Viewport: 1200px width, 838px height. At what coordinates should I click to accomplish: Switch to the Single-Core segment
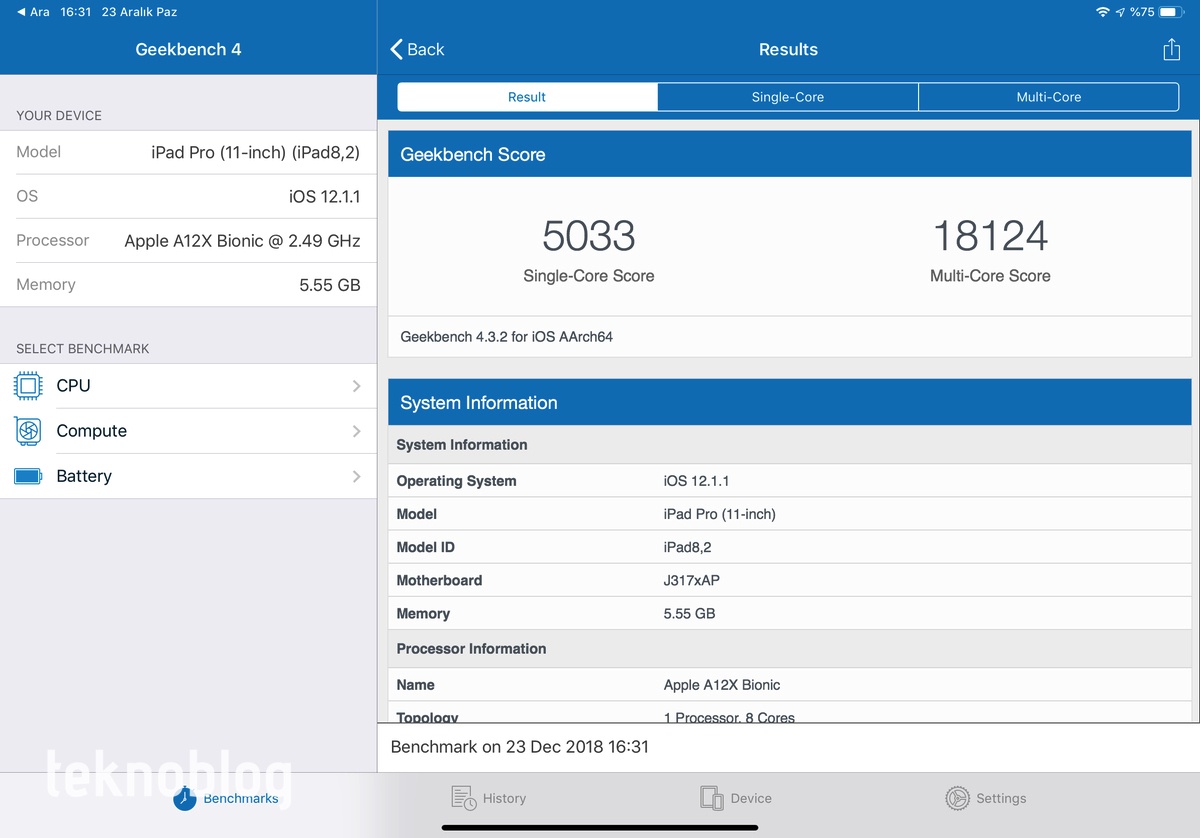click(x=788, y=97)
